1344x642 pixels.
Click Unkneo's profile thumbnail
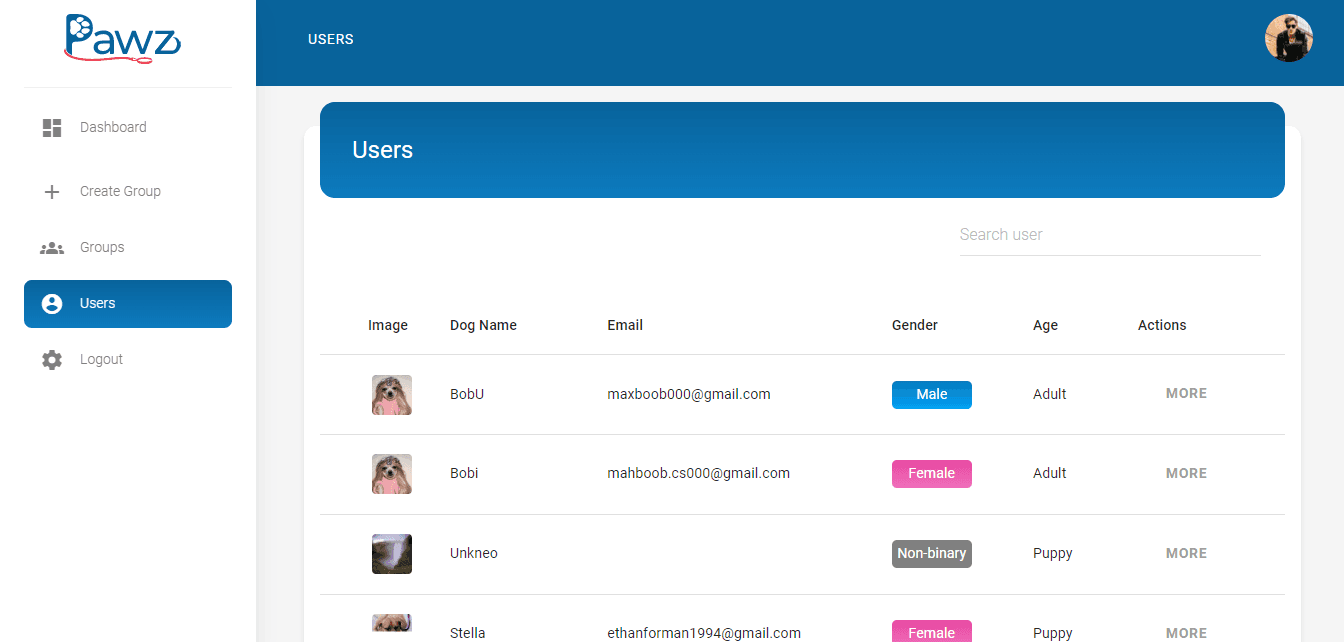point(391,553)
